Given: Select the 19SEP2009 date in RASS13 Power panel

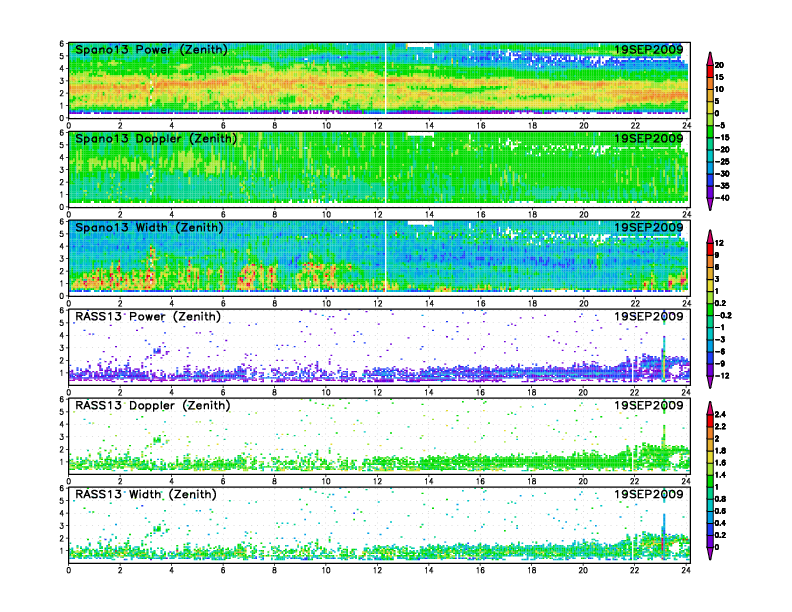Looking at the screenshot, I should tap(649, 317).
